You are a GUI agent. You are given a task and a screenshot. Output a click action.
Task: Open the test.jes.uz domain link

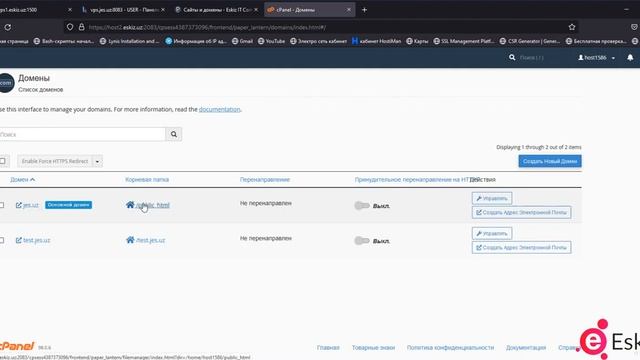point(36,240)
